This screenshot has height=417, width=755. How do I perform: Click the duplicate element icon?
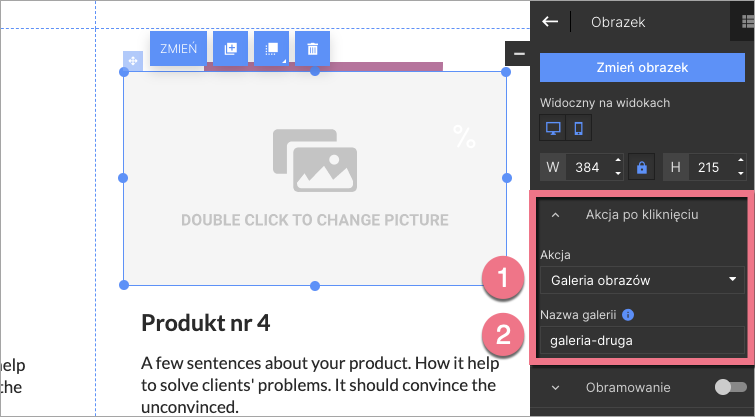[230, 48]
